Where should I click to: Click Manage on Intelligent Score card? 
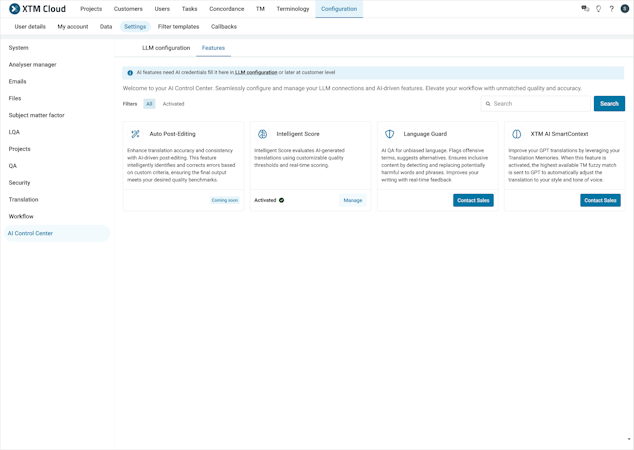point(353,200)
